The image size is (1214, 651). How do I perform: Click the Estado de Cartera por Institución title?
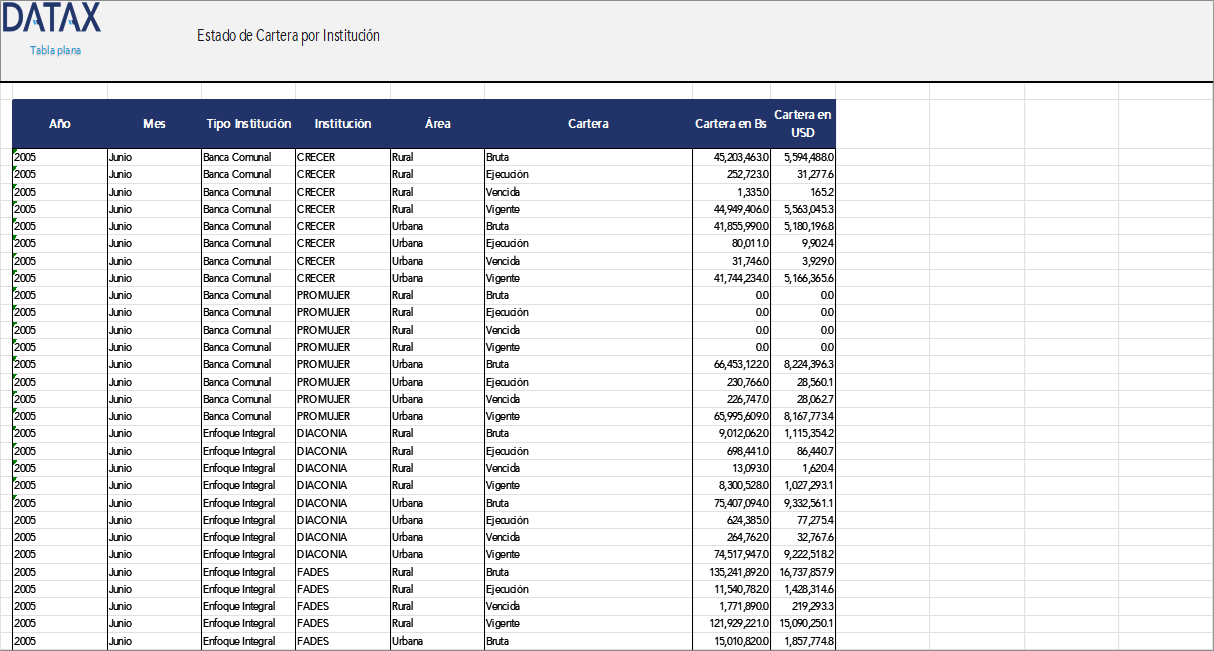coord(288,36)
